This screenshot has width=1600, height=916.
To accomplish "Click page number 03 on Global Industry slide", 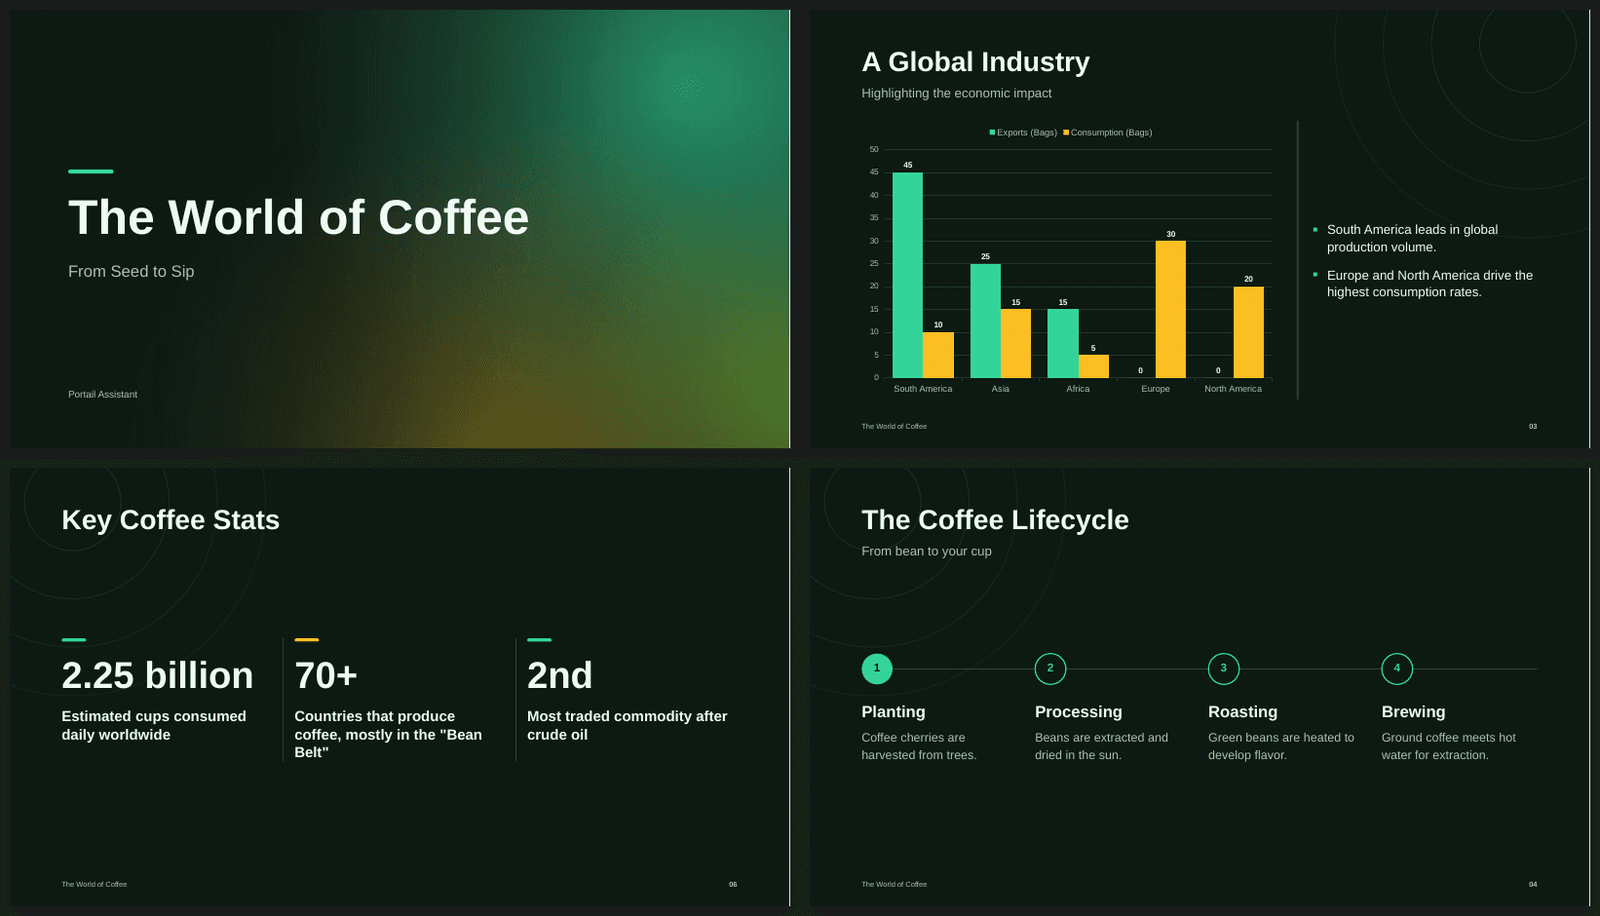I will 1533,426.
